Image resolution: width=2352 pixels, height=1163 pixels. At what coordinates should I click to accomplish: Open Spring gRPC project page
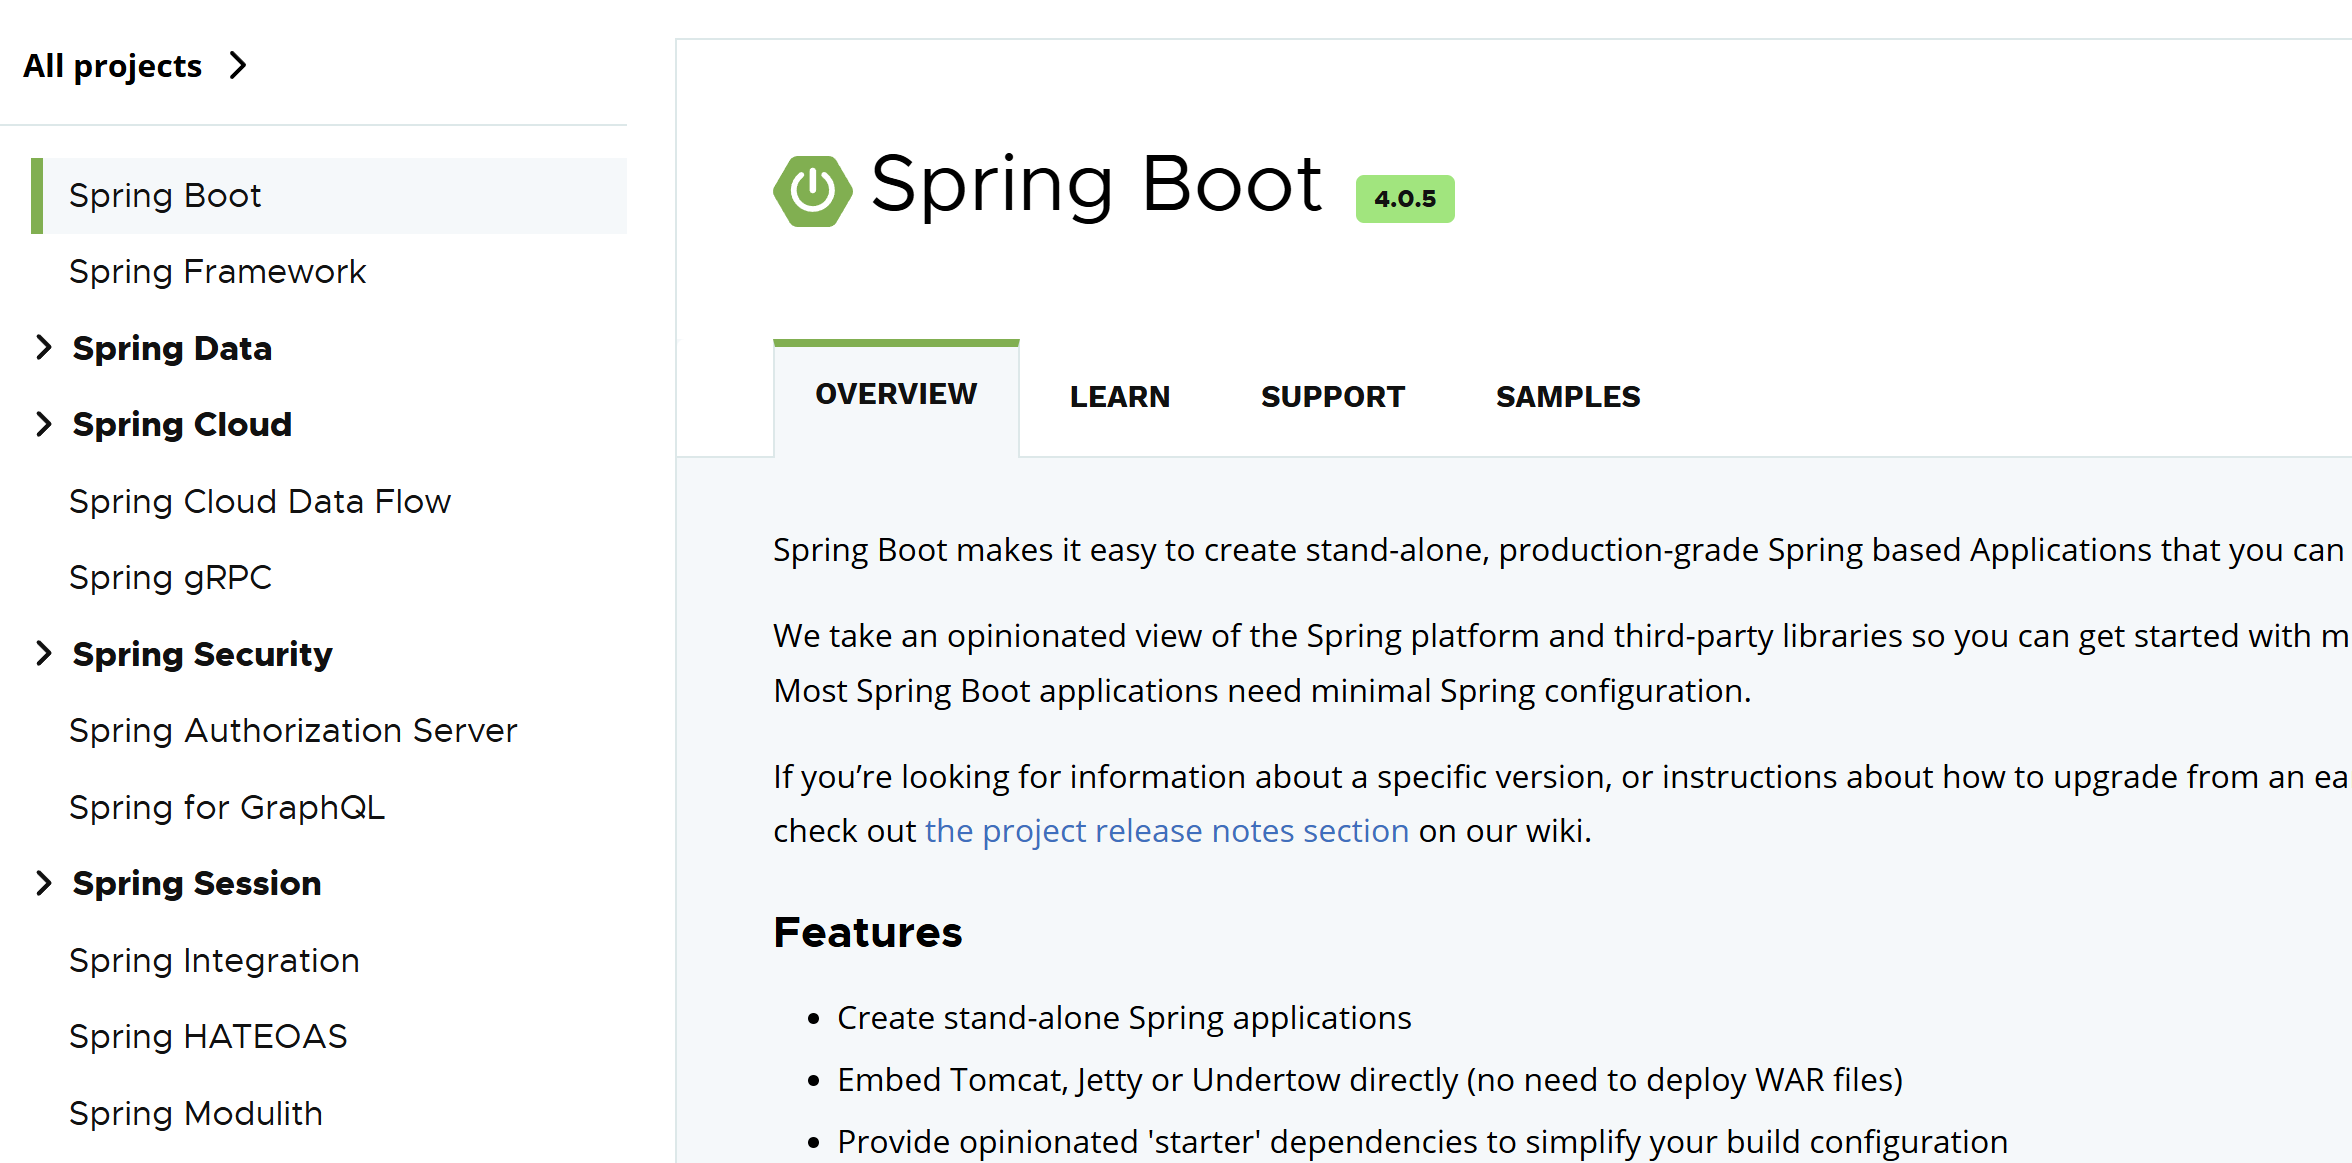pyautogui.click(x=170, y=578)
